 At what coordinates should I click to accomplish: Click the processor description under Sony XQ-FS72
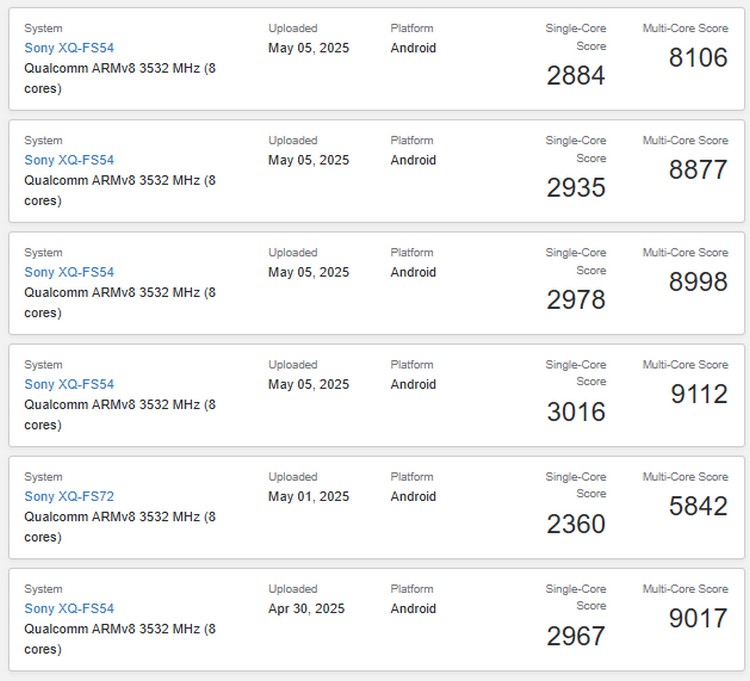120,527
